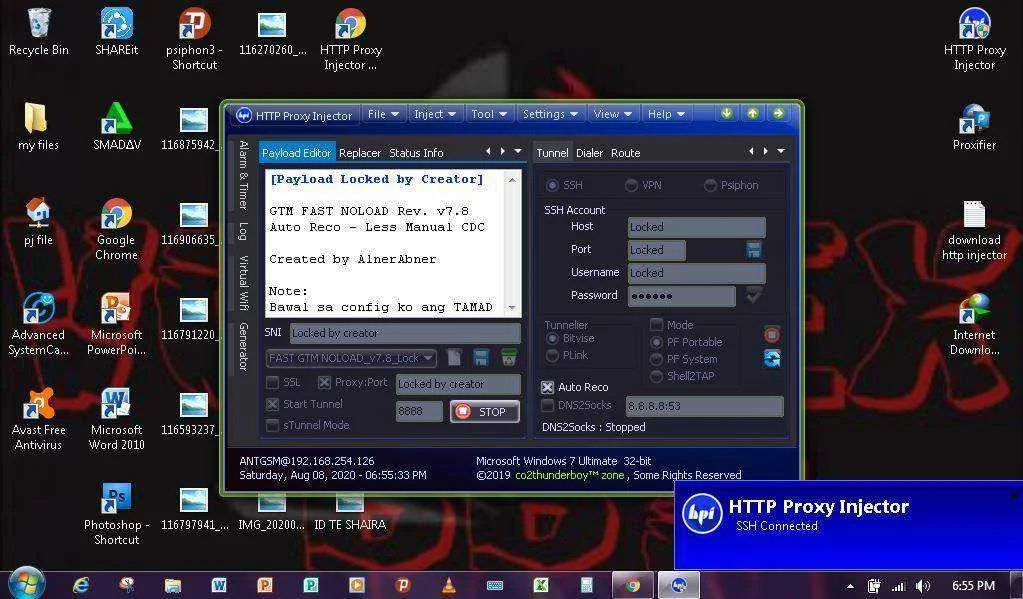Toggle the Start Tunnel checkbox

273,405
